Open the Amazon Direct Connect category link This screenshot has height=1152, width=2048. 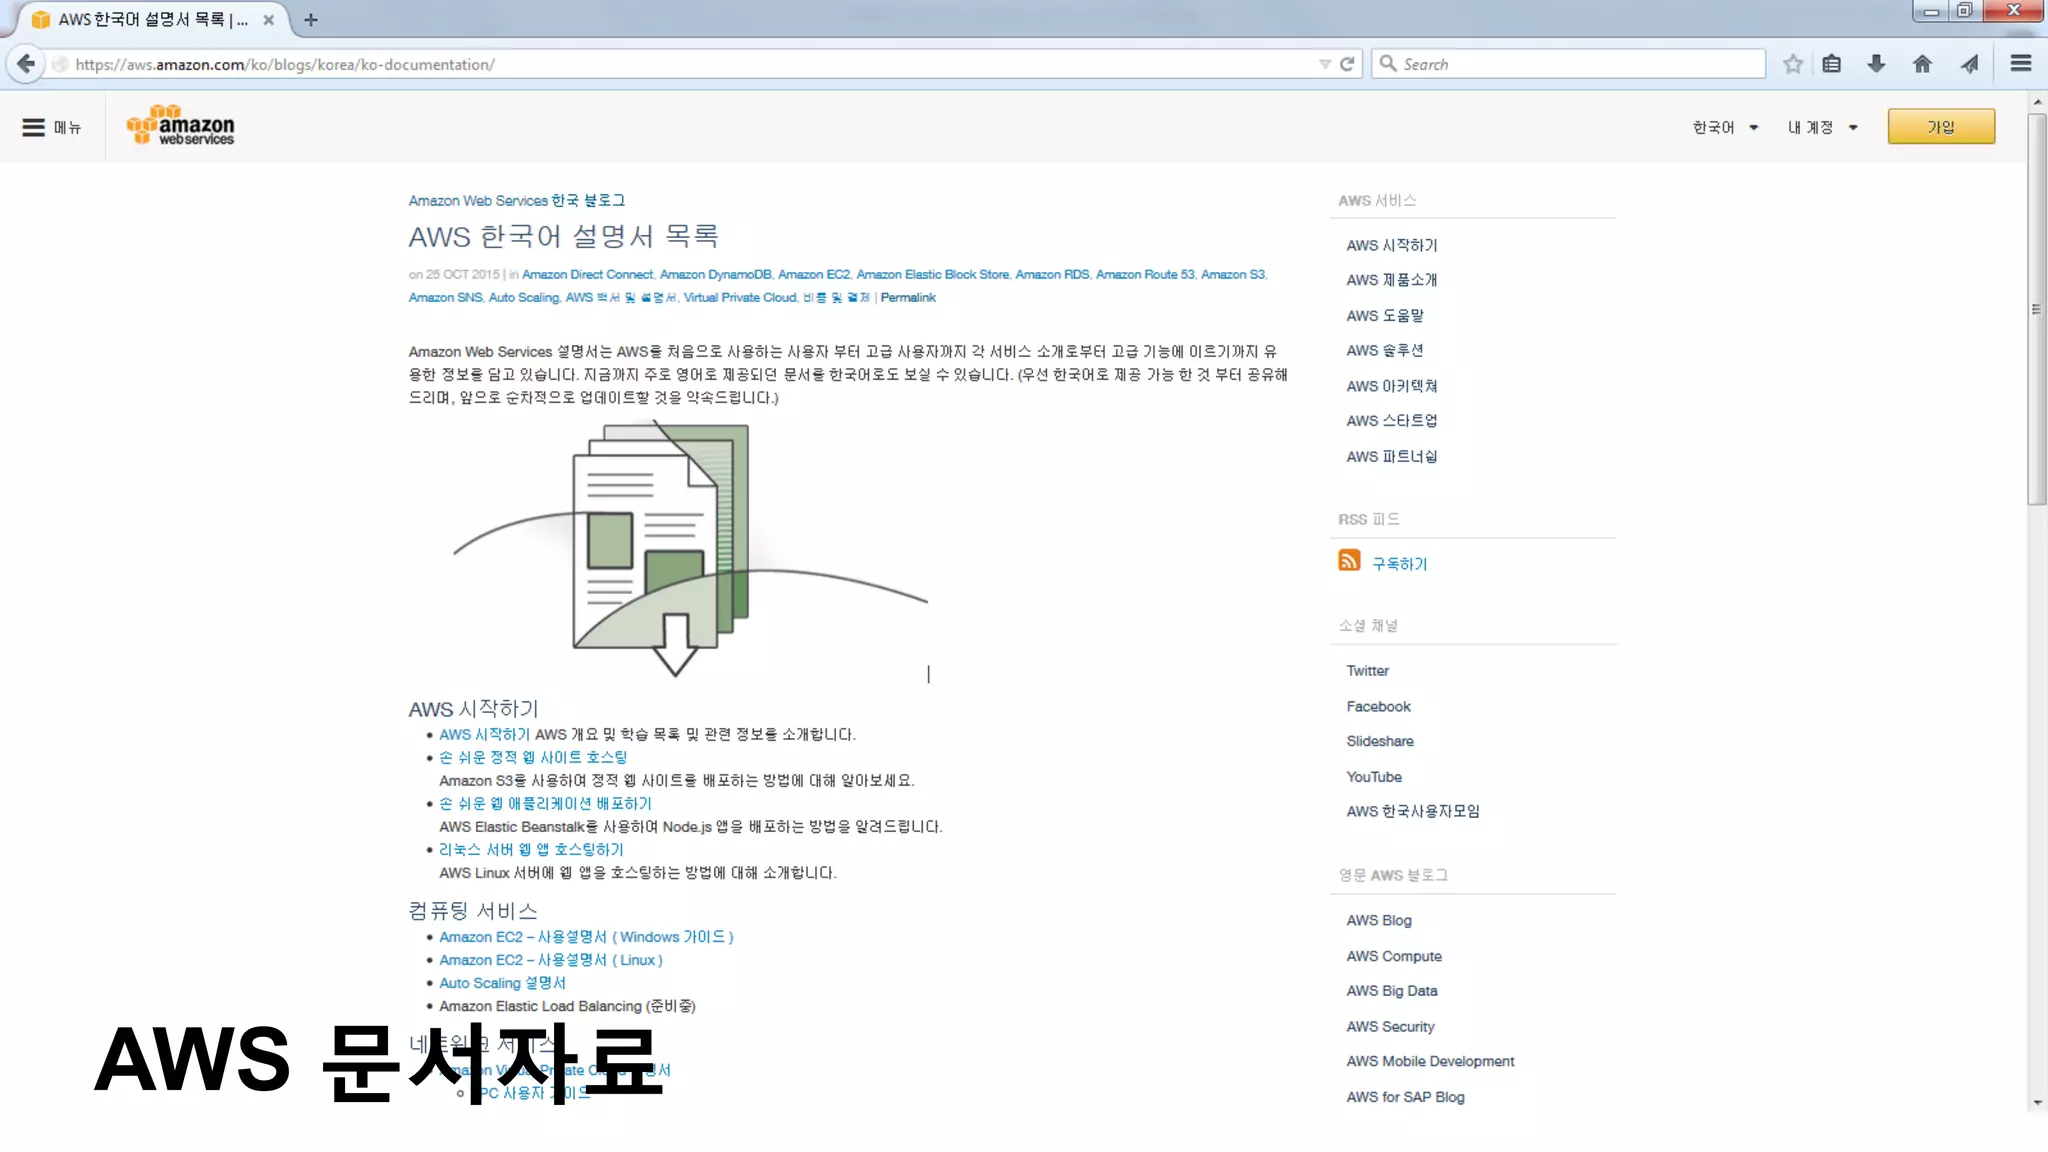click(x=587, y=274)
